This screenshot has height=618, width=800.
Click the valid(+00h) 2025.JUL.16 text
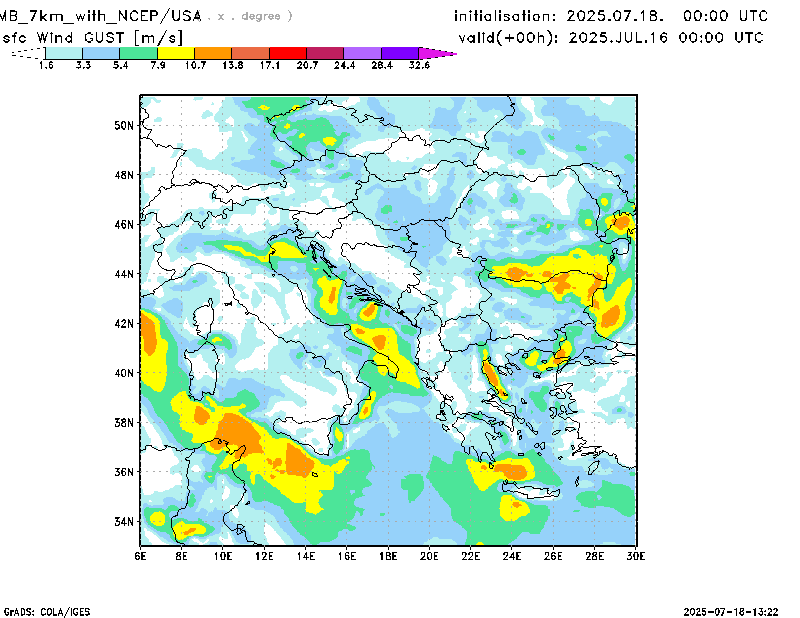(611, 38)
